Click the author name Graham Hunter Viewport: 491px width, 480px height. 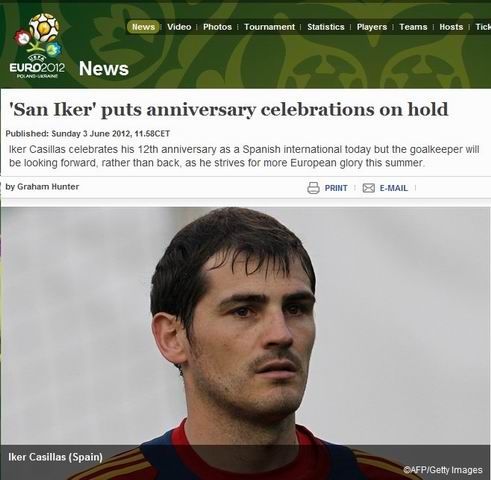[x=48, y=187]
